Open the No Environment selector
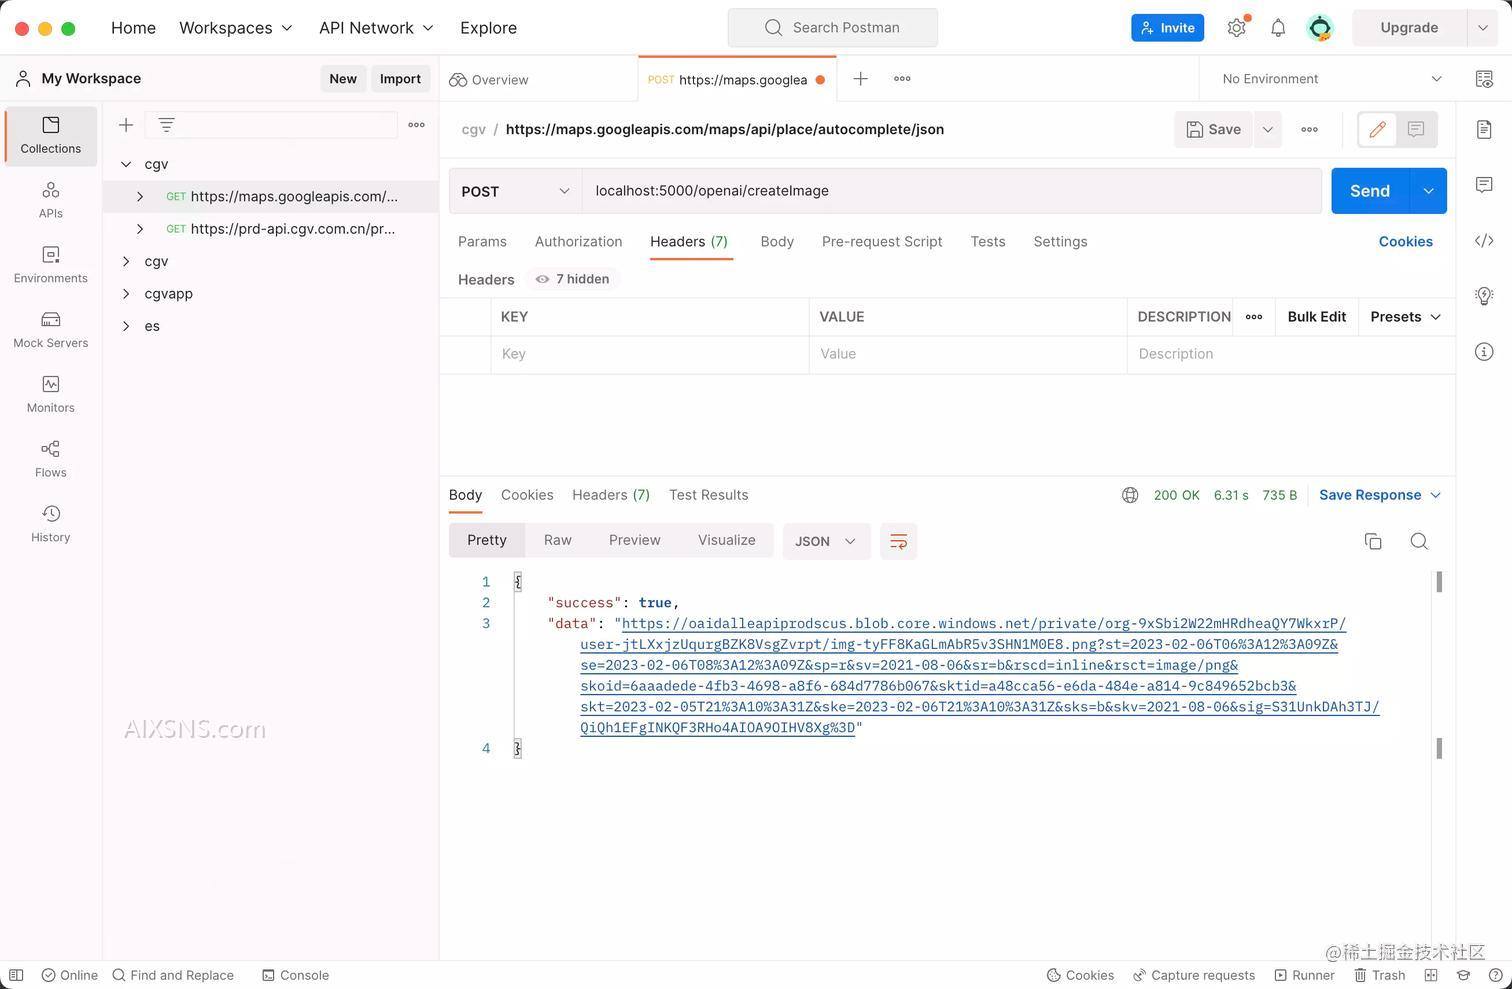1512x989 pixels. point(1330,78)
